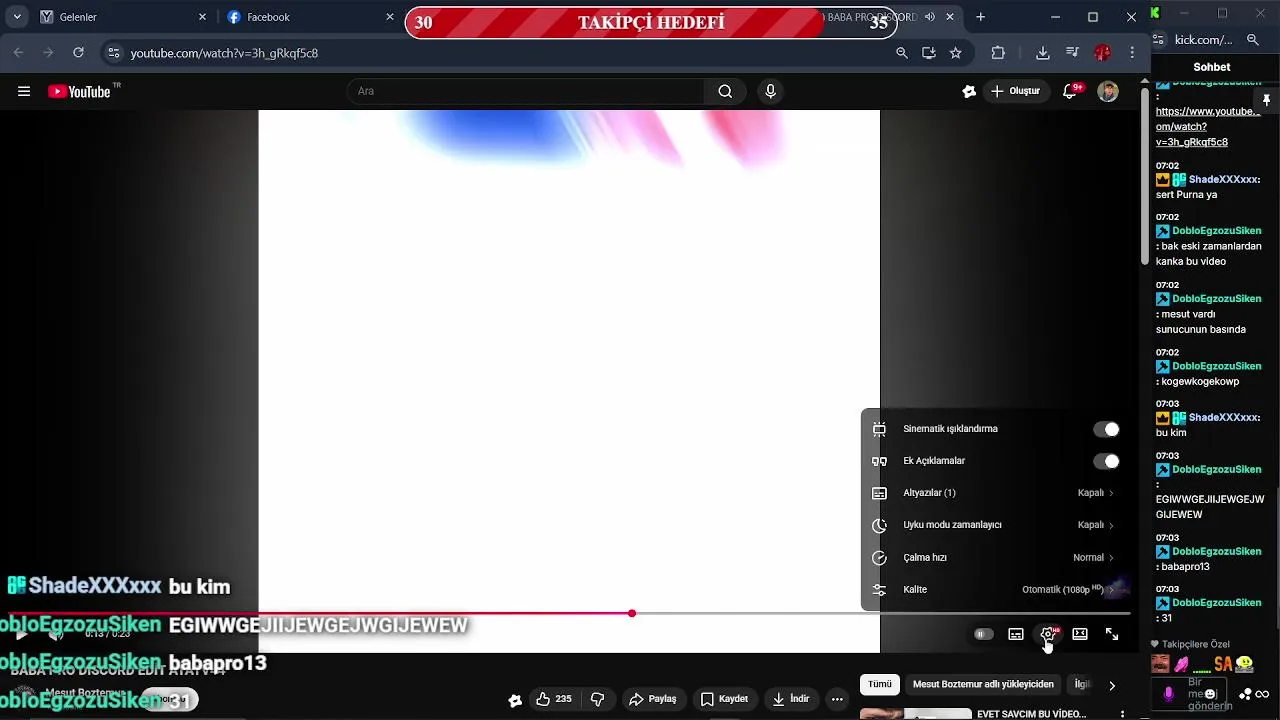The image size is (1280, 720).
Task: Open the YouTube link in Kick chat
Action: (x=1207, y=127)
